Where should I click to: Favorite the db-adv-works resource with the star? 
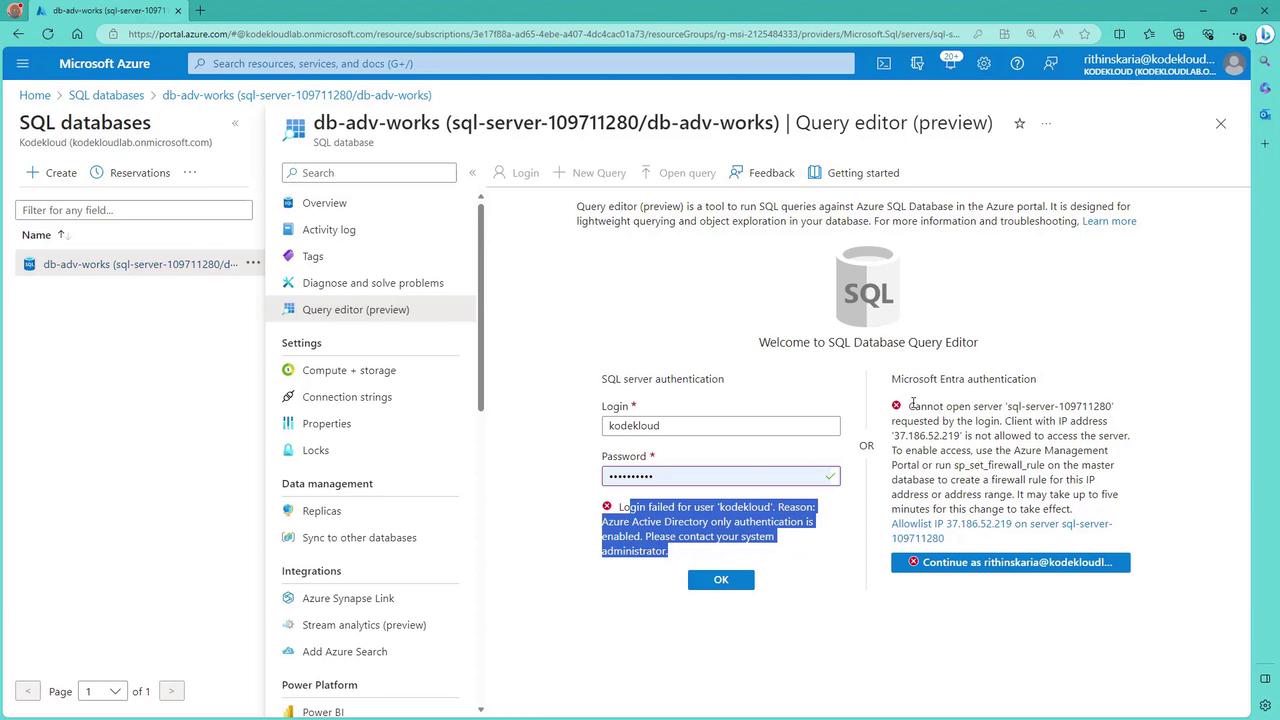(x=1019, y=123)
